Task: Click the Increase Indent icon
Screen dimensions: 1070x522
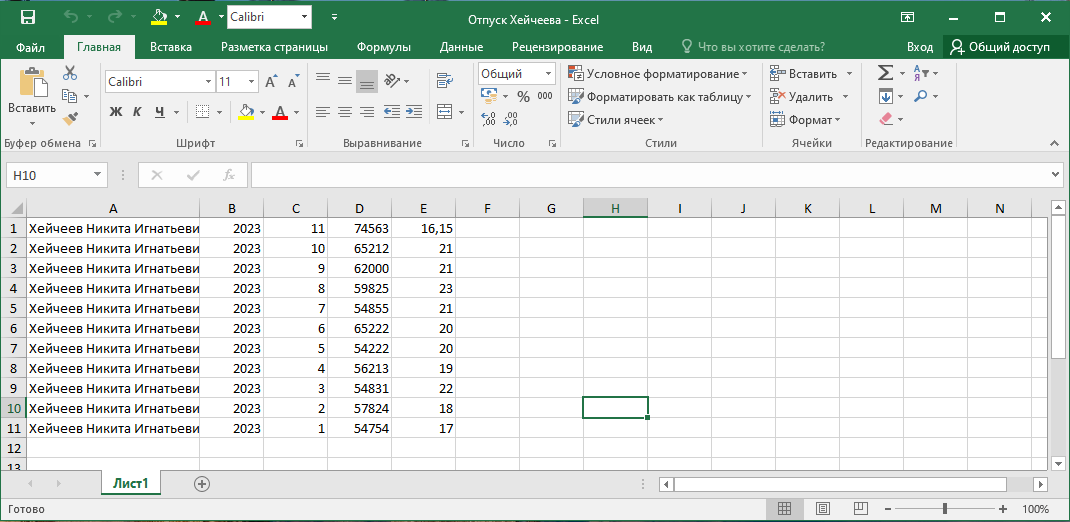Action: pyautogui.click(x=414, y=112)
